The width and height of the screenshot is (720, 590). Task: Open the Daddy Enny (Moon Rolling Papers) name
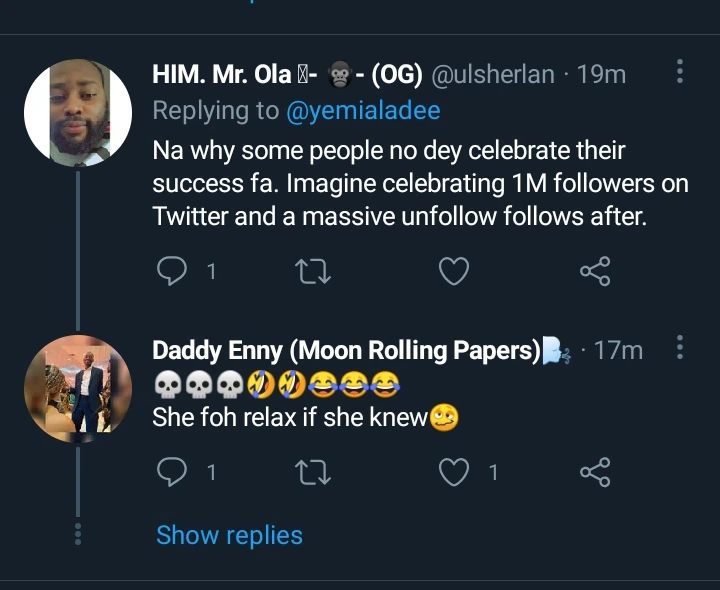click(346, 350)
